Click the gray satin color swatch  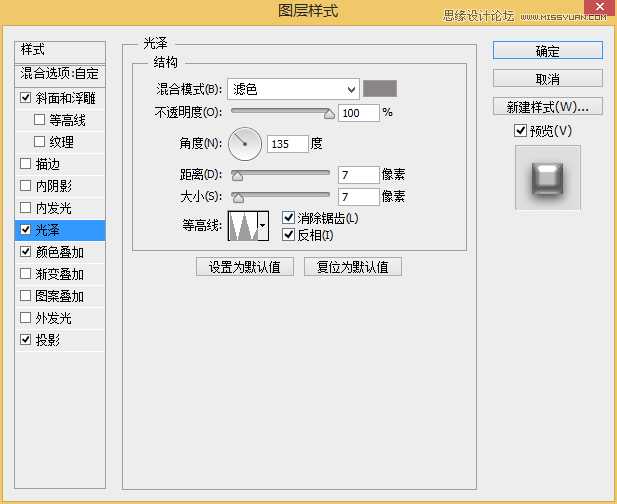pos(380,90)
